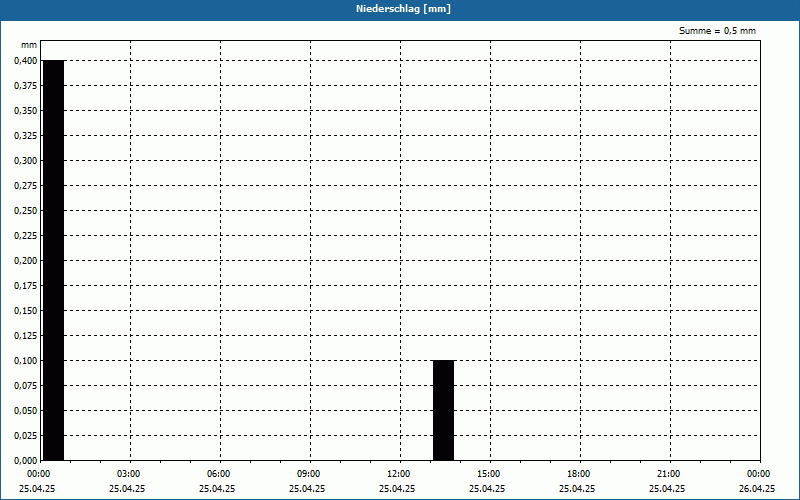Image resolution: width=800 pixels, height=500 pixels.
Task: Click the y-axis value 0,025
Action: click(26, 436)
